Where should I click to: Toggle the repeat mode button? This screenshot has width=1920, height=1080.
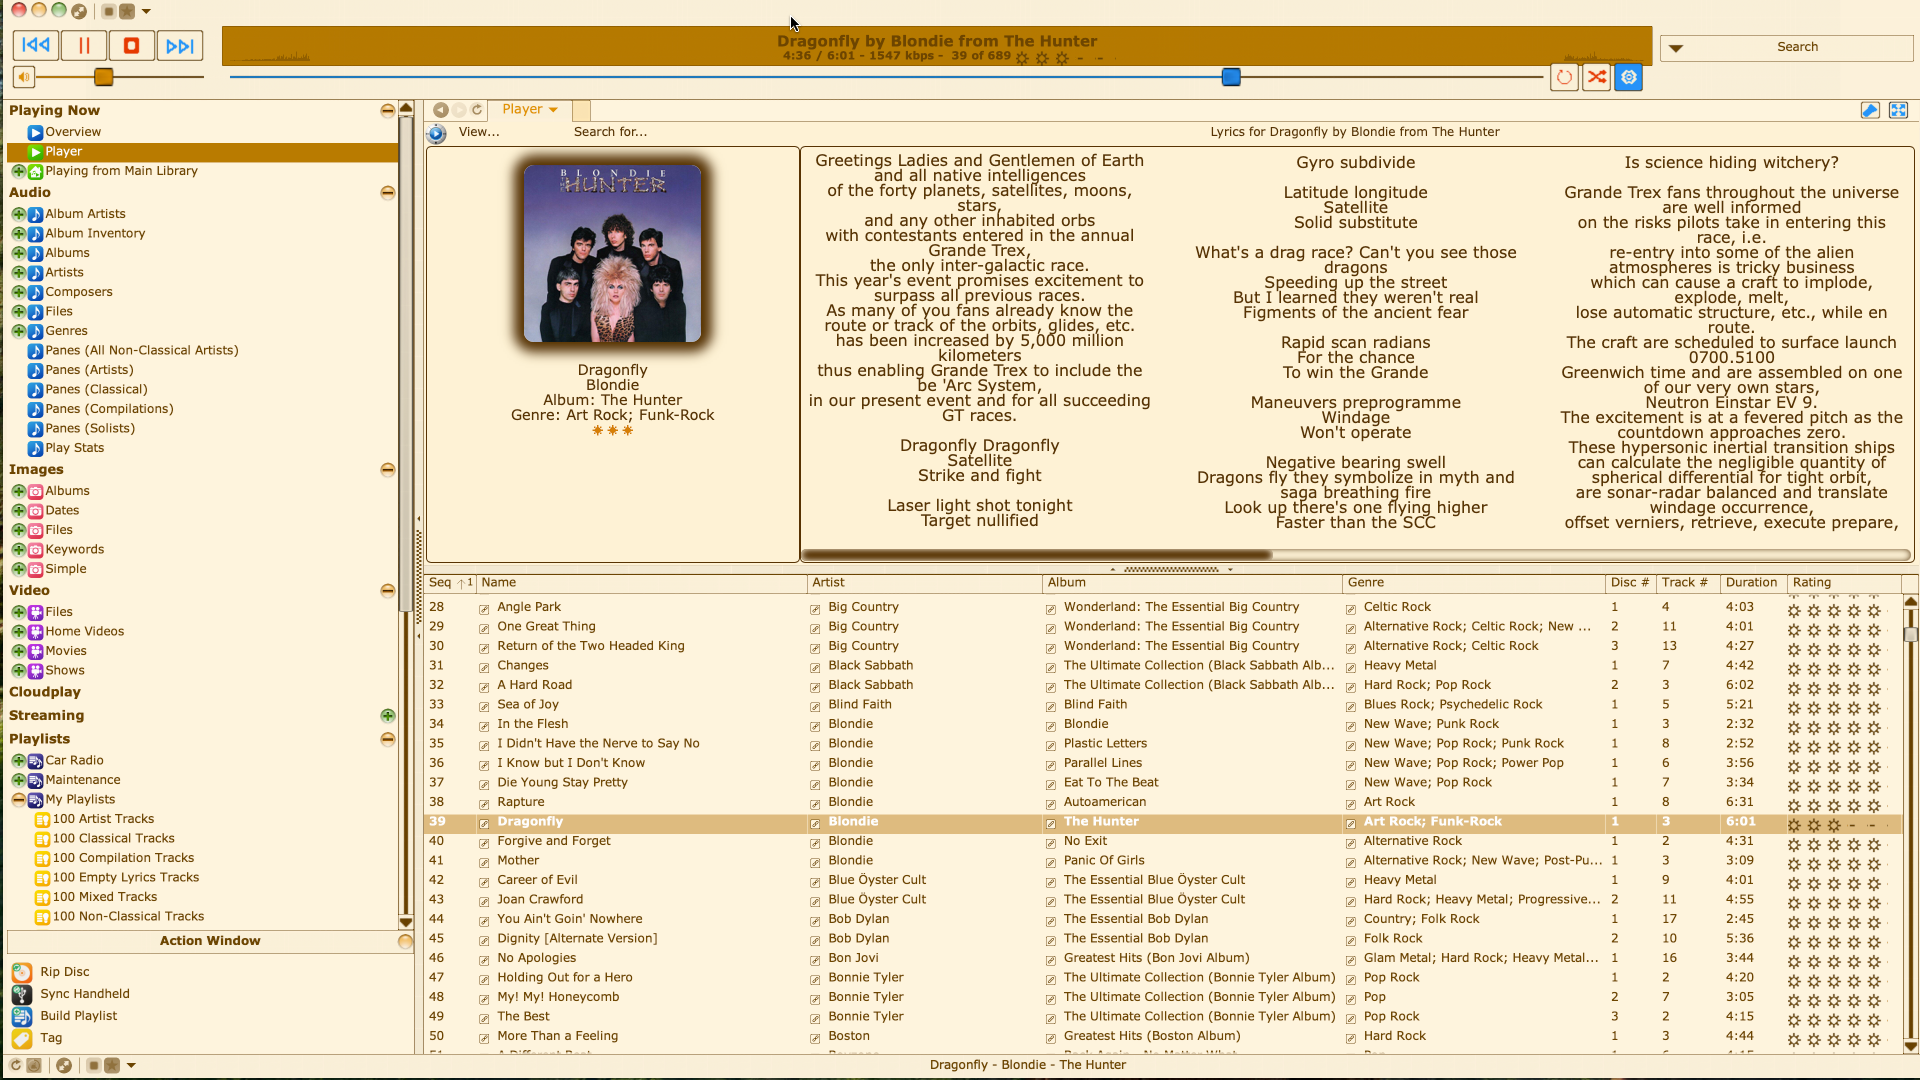tap(1564, 77)
